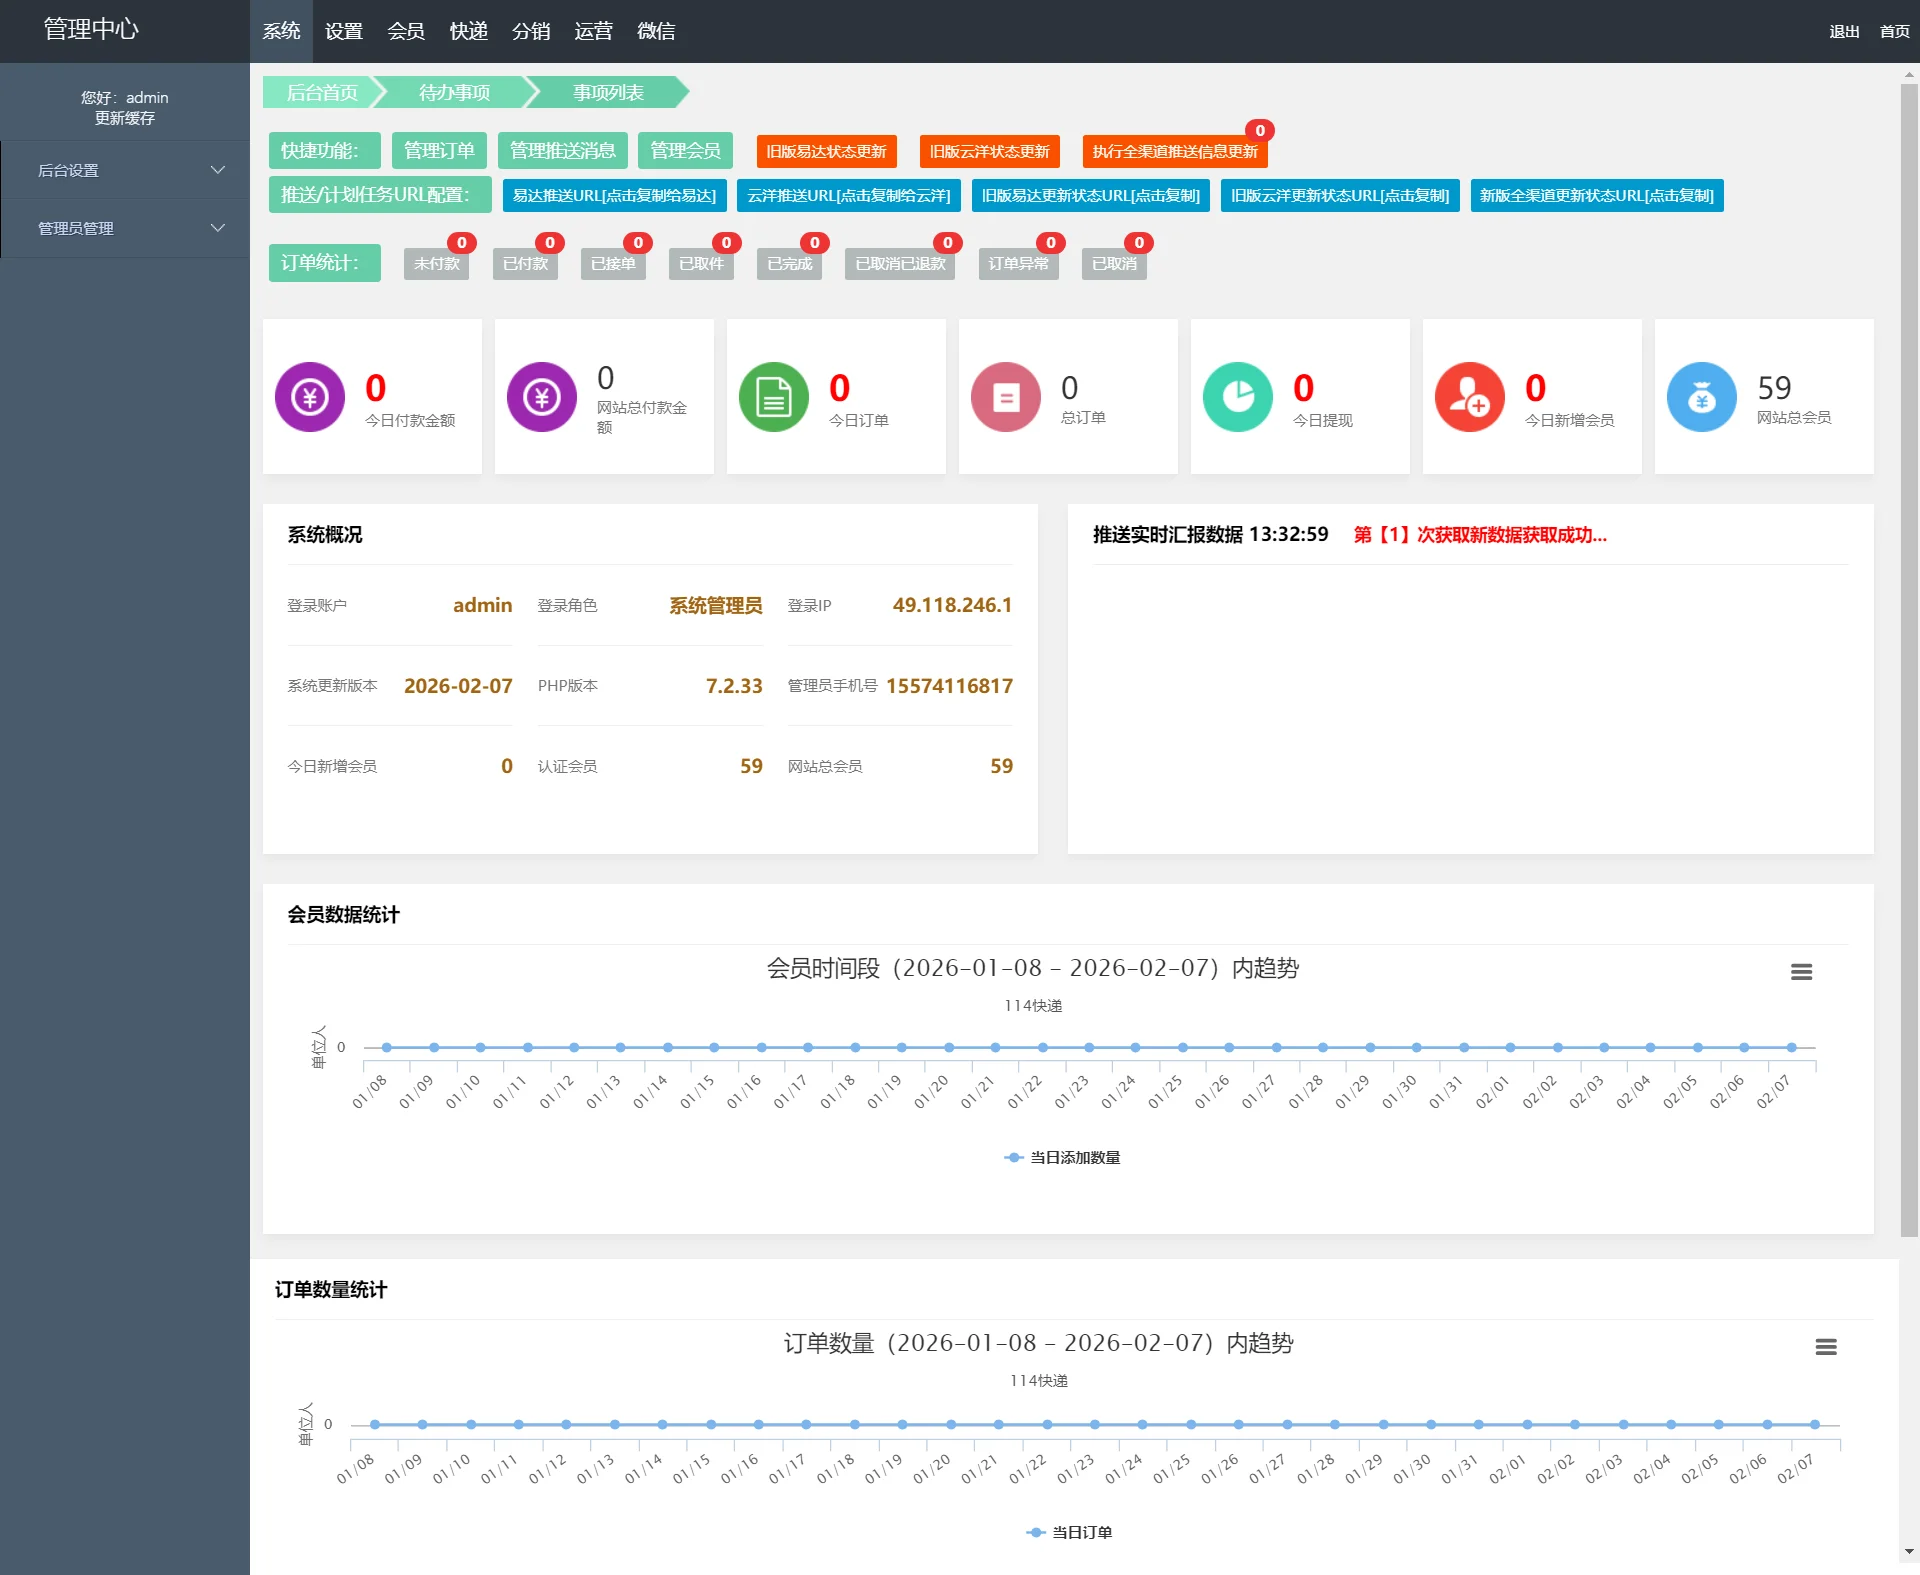This screenshot has width=1920, height=1575.
Task: Click 旧版易达状态更新 orange button
Action: point(826,151)
